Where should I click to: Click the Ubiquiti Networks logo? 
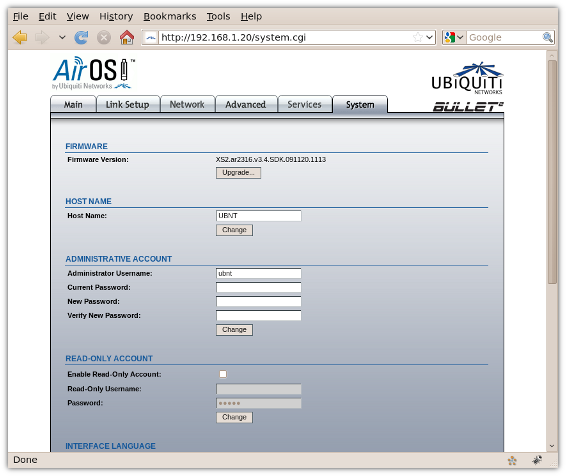click(x=467, y=78)
